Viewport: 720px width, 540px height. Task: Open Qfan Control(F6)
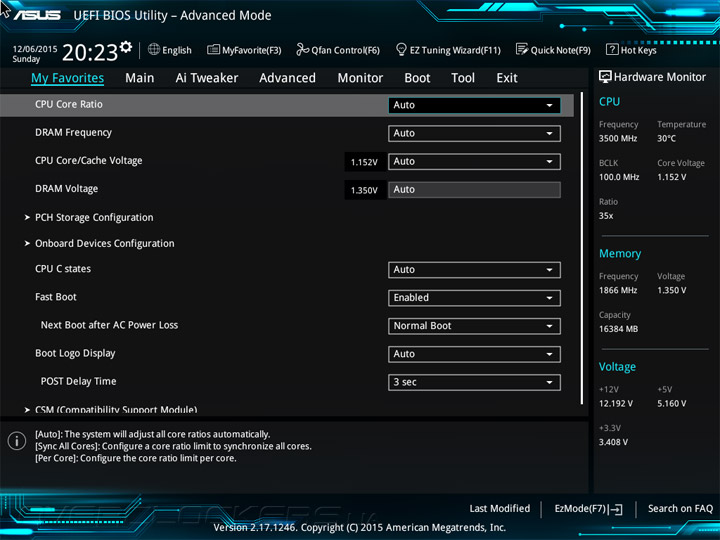point(338,50)
